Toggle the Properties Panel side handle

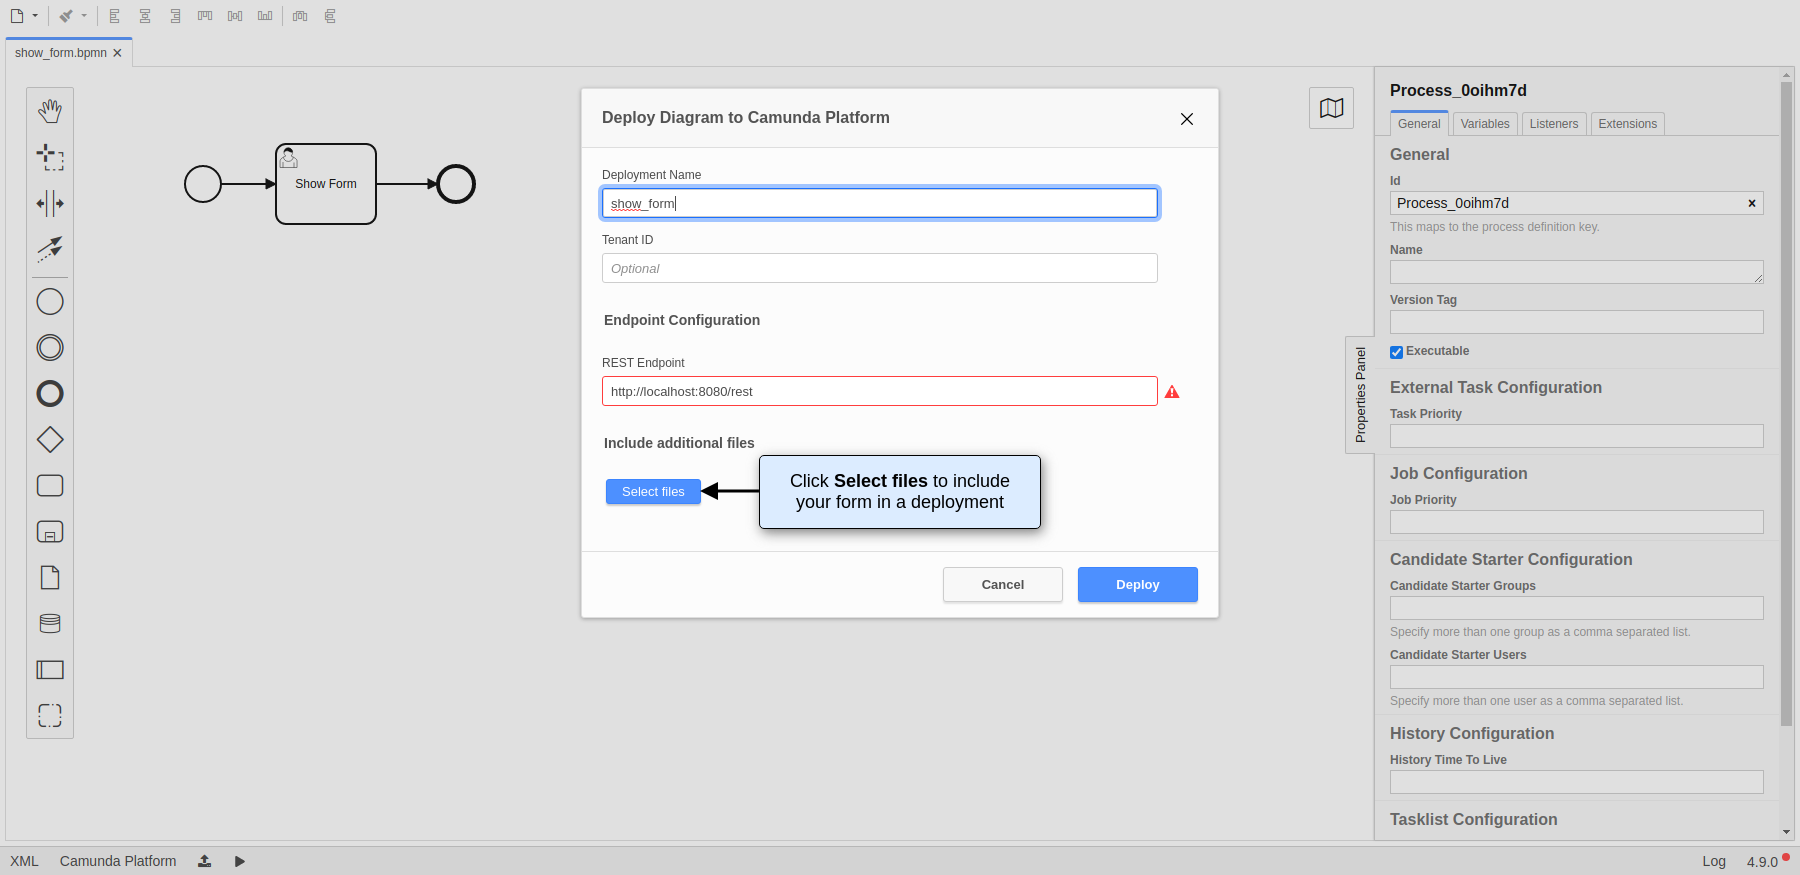pos(1360,395)
